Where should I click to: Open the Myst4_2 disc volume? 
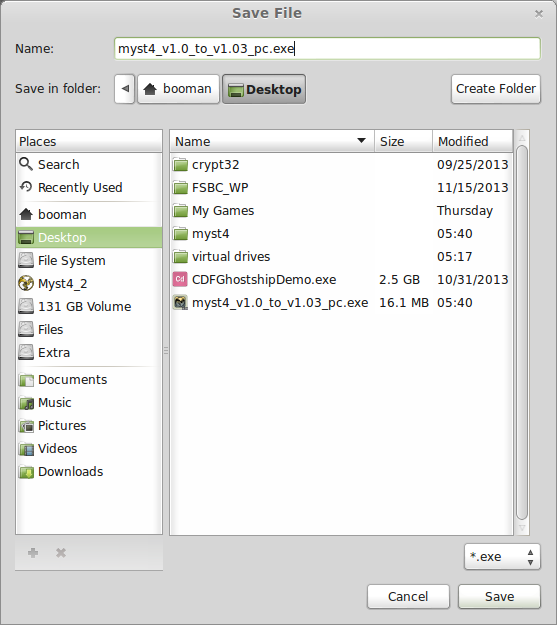pos(89,283)
